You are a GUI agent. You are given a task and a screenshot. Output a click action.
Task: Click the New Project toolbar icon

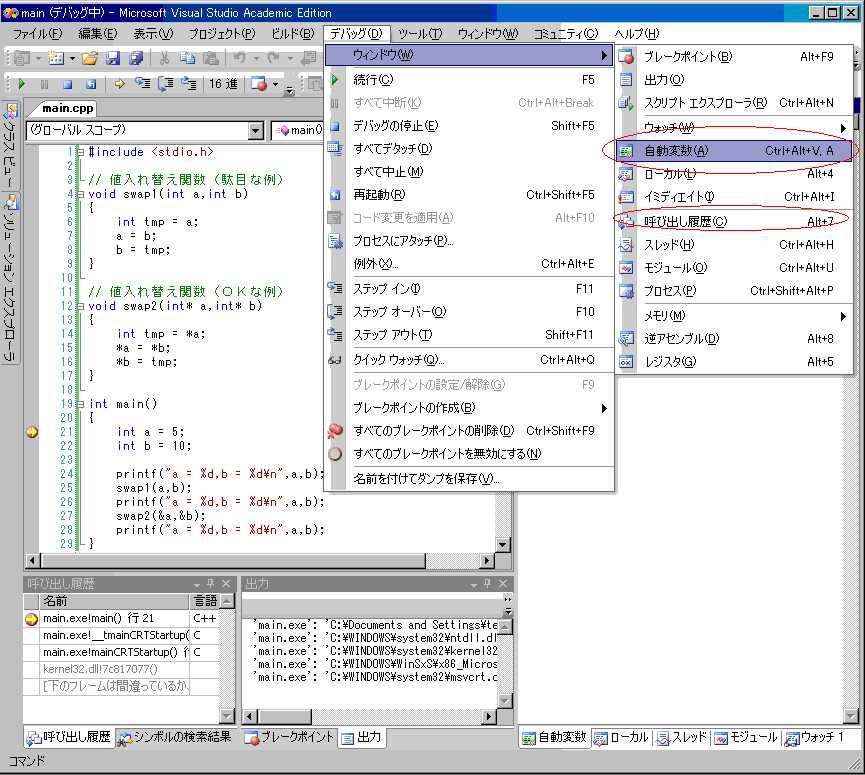[22, 58]
